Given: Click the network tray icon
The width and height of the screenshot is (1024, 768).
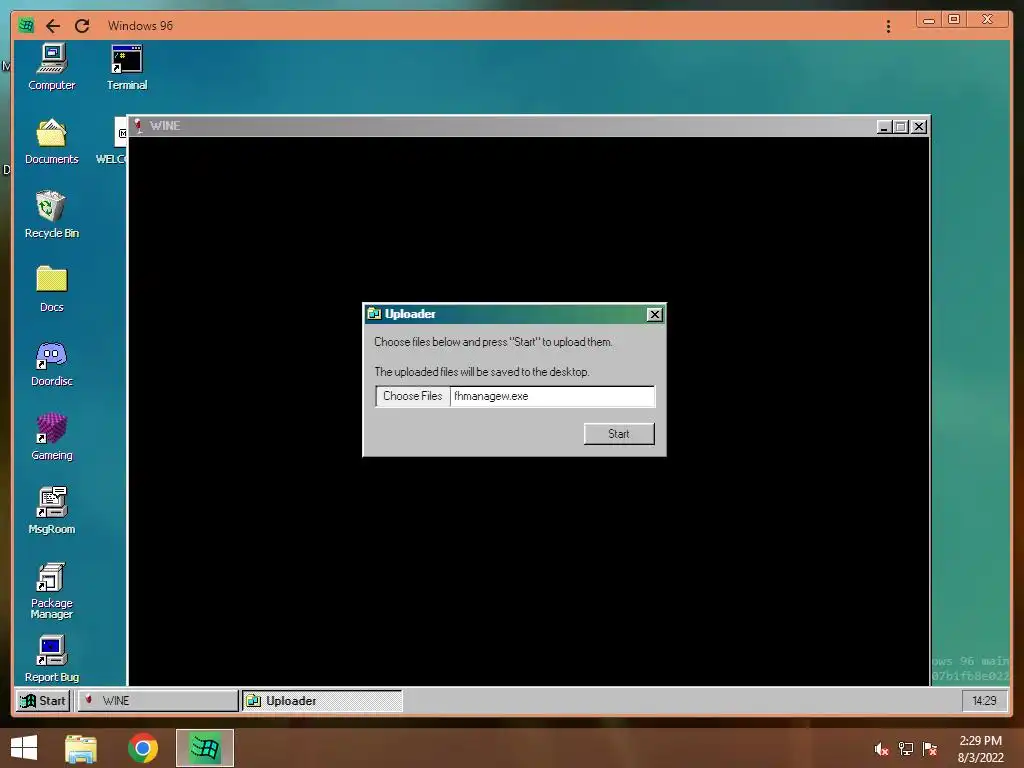Looking at the screenshot, I should (x=906, y=749).
